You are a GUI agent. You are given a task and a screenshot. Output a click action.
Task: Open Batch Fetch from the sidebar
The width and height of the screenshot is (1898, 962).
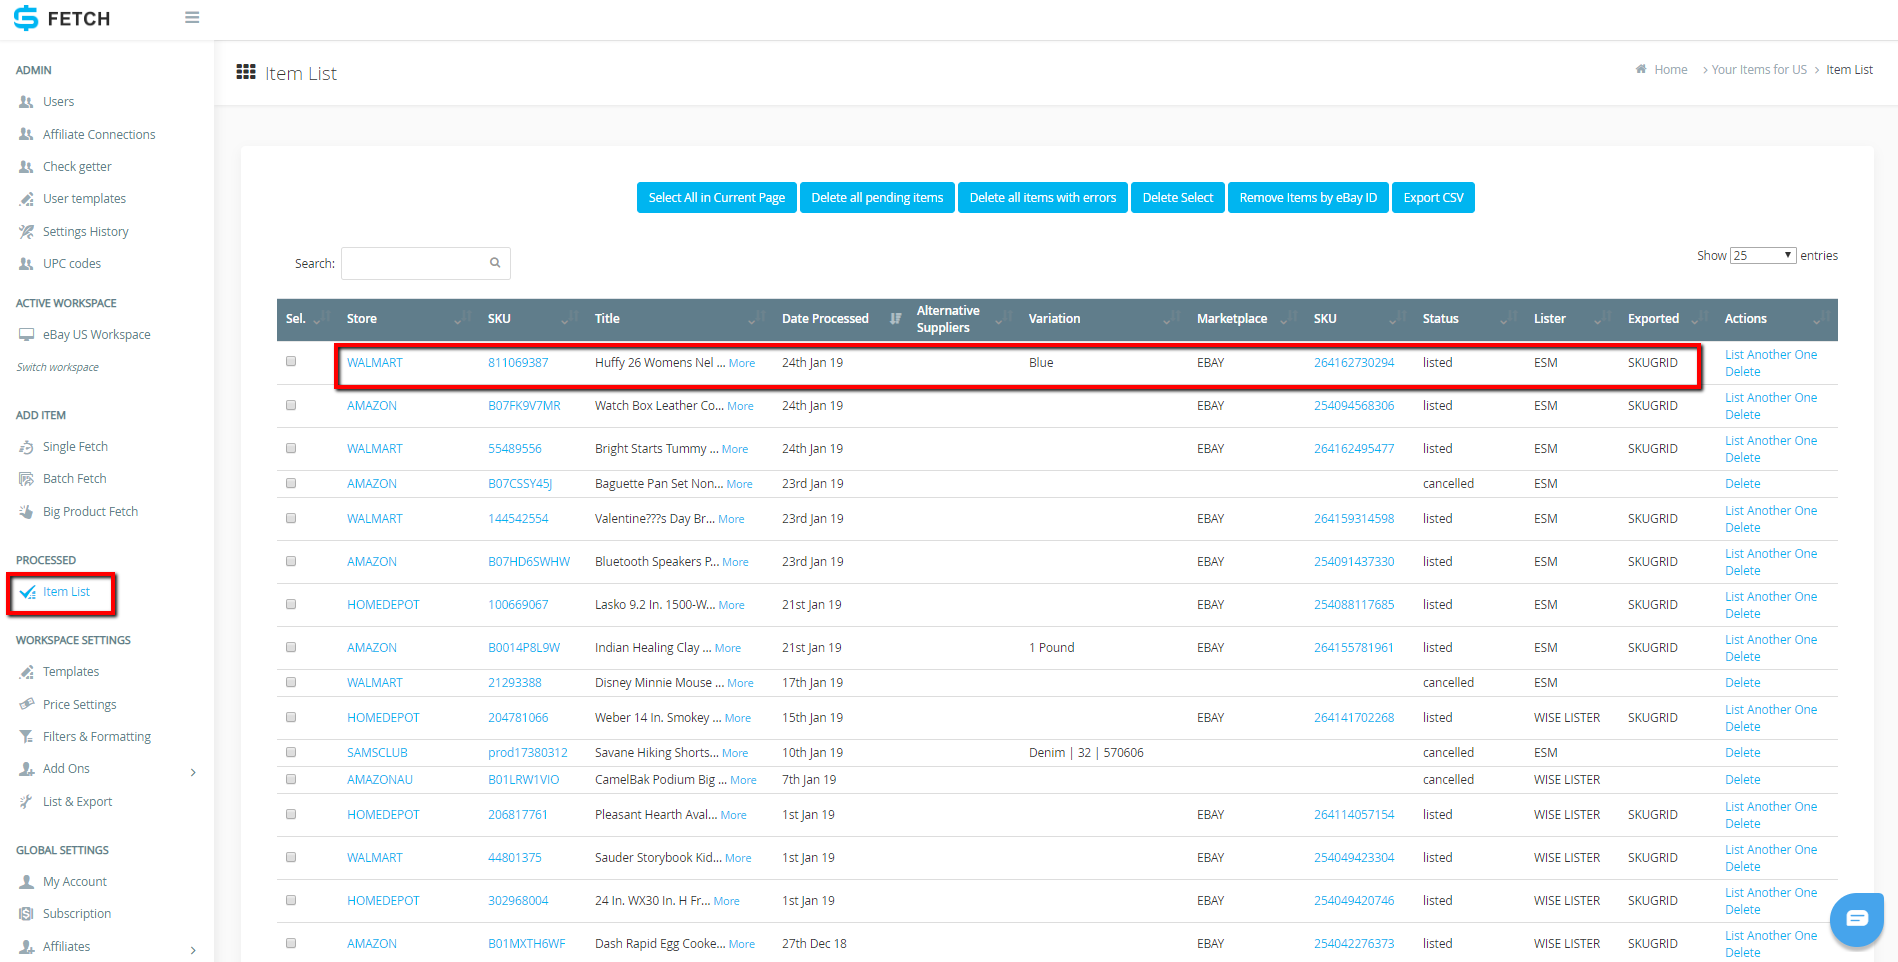(74, 479)
